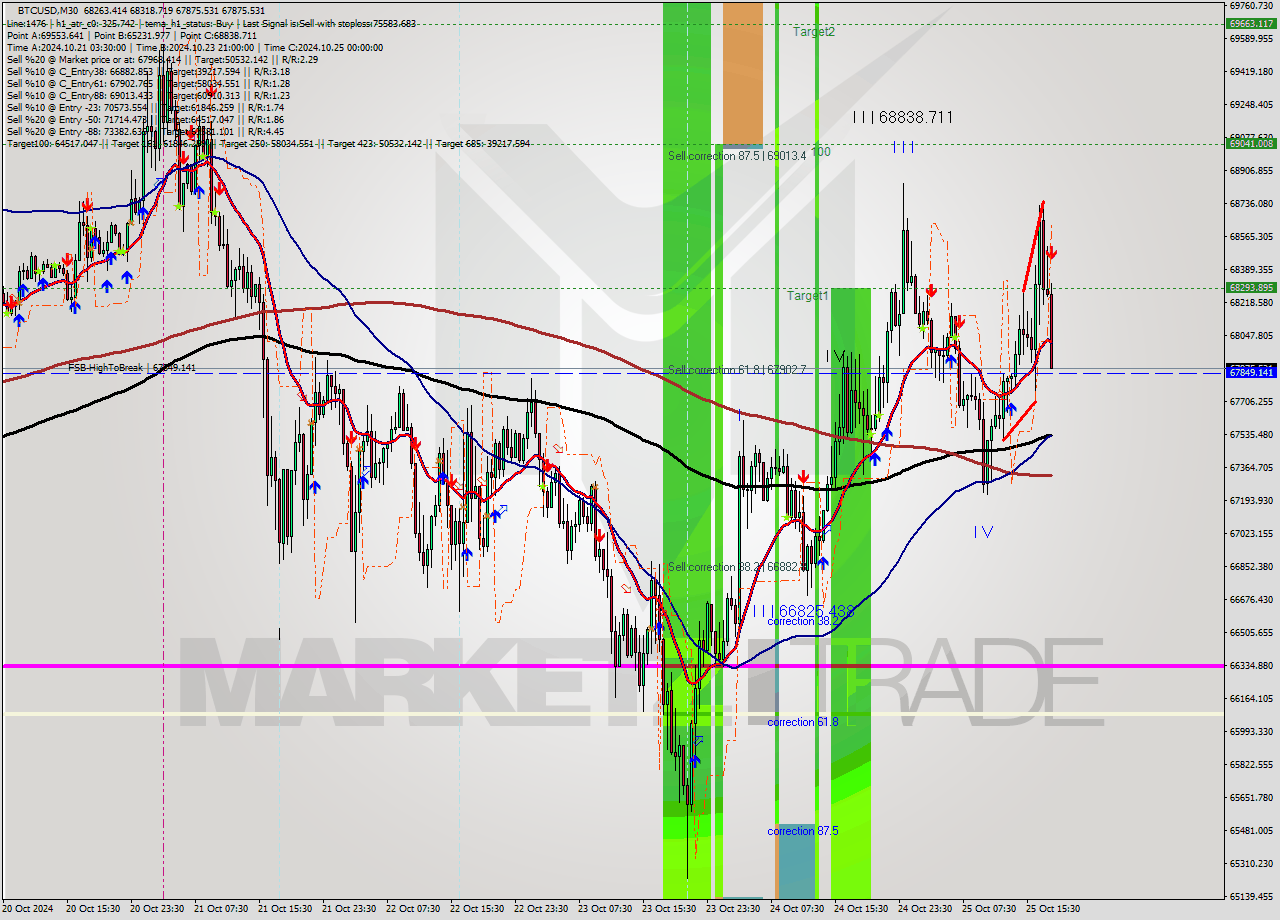Click the 'I I I 68838.711' wave label
The image size is (1280, 920).
click(x=902, y=118)
